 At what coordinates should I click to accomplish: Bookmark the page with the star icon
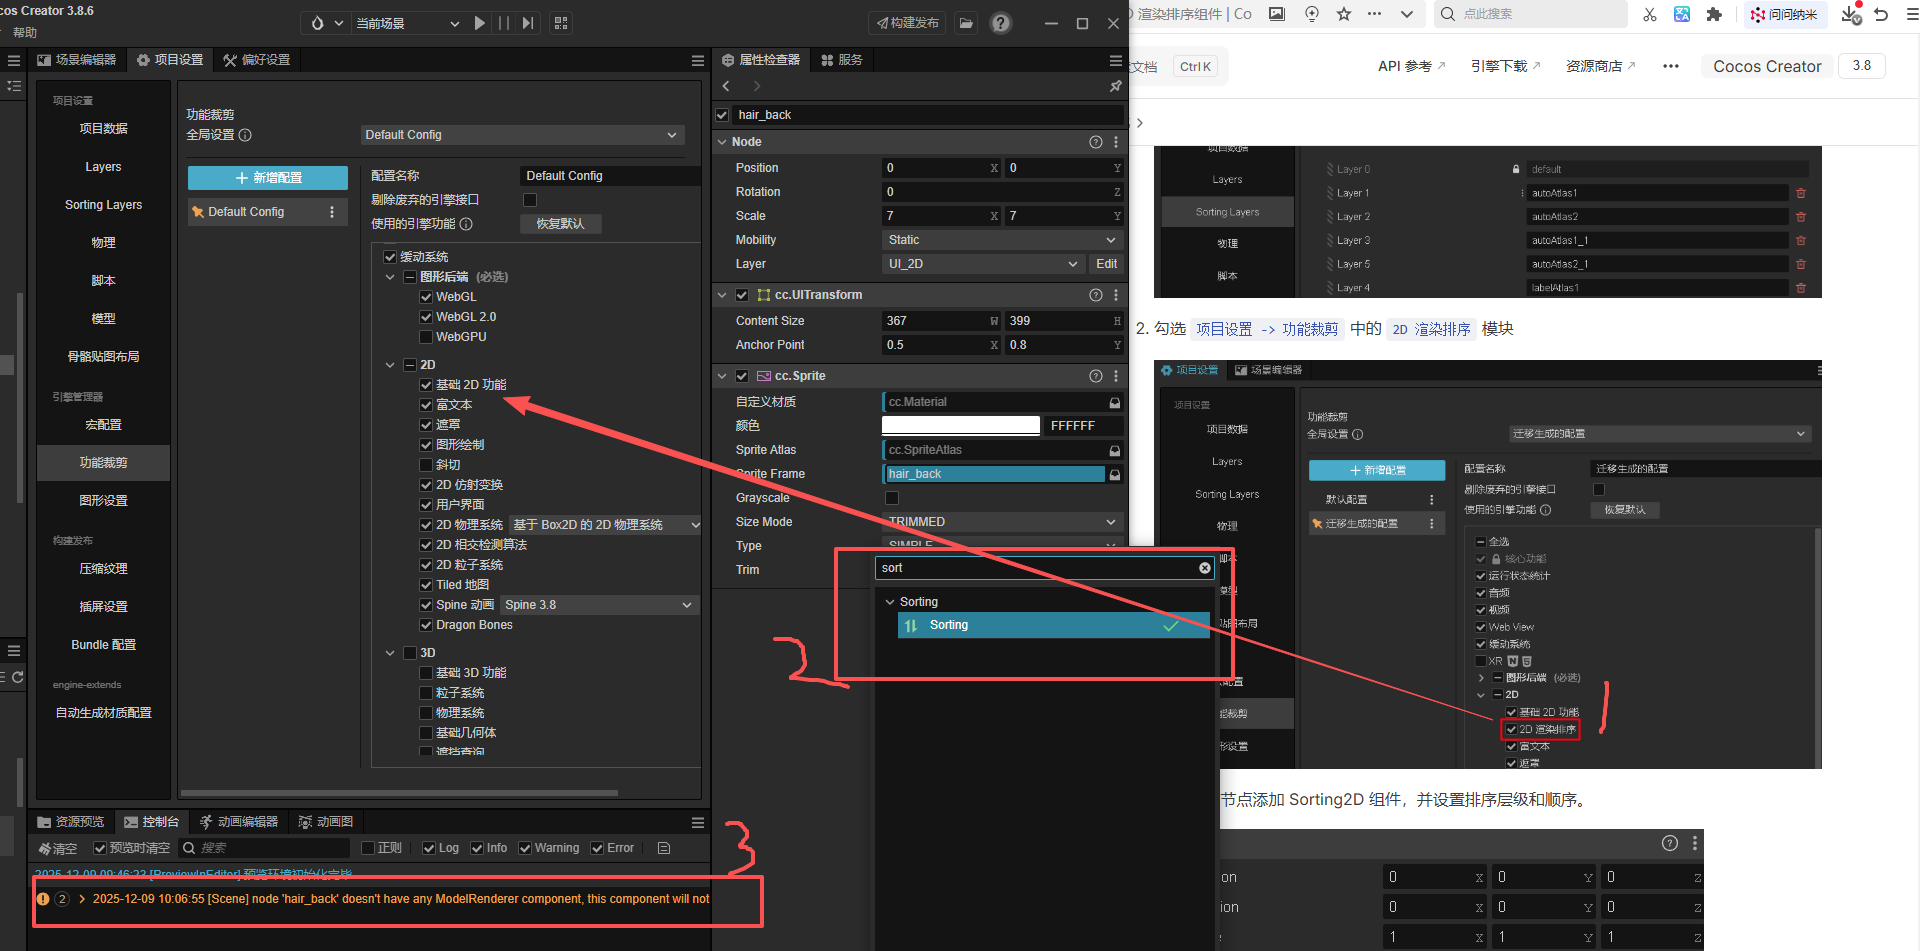tap(1344, 14)
